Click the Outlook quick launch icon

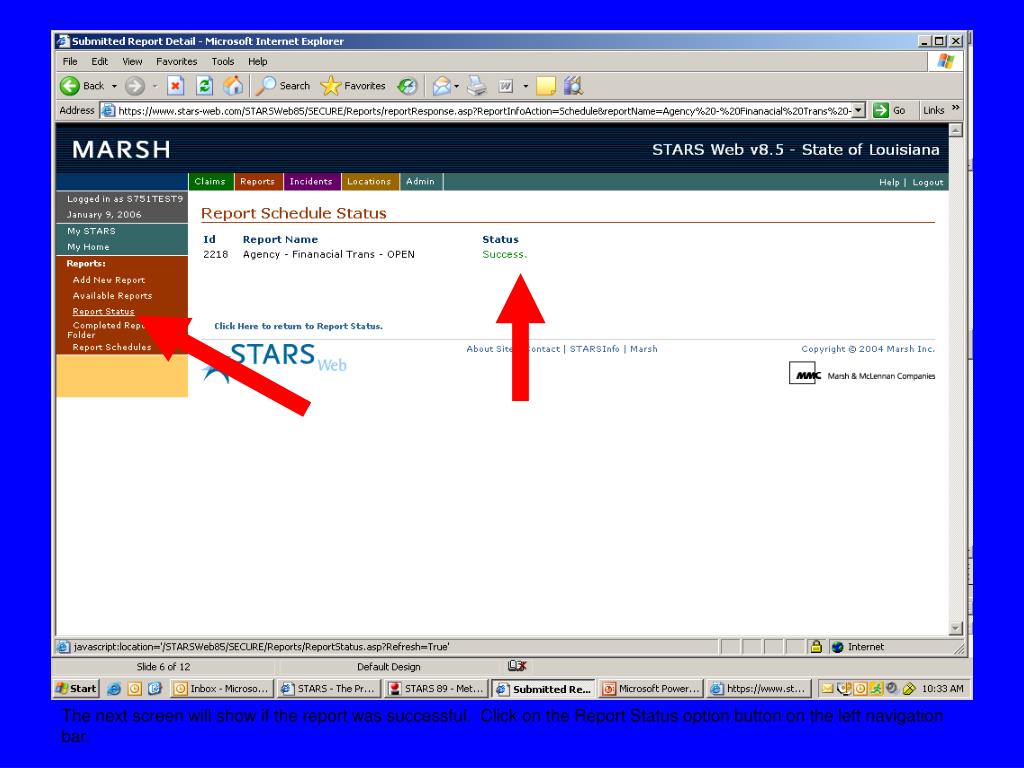coord(135,688)
